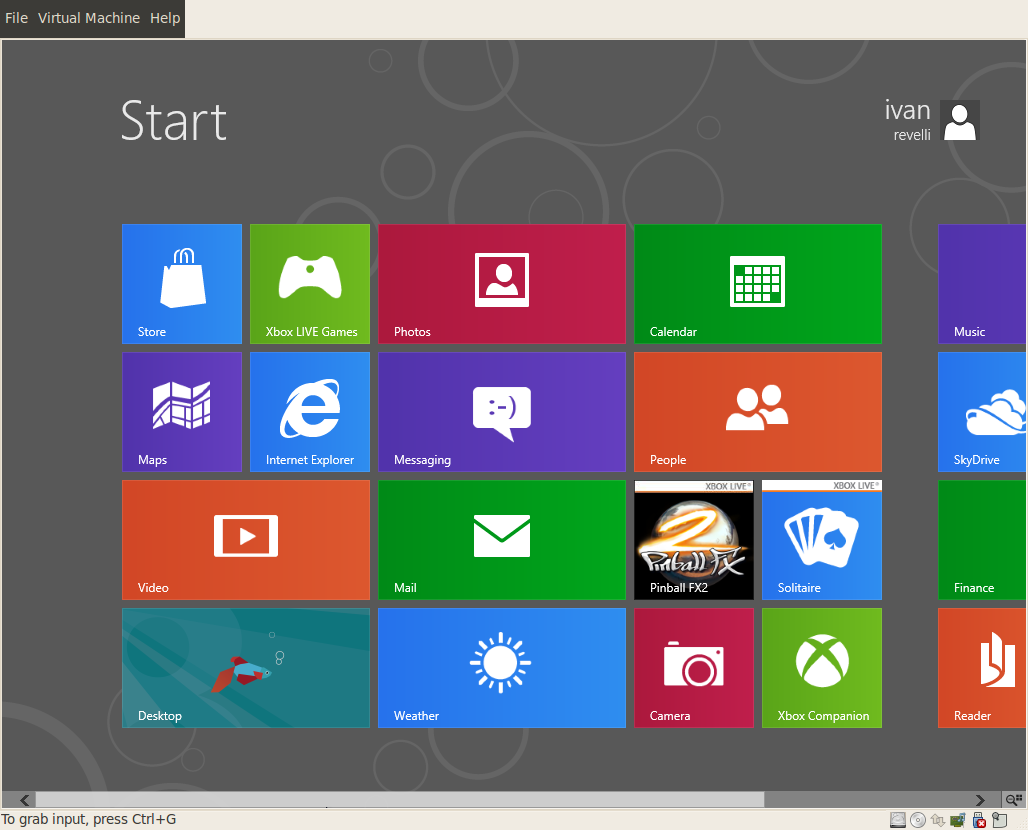Open the Weather tile
Screen dimensions: 1028x830
click(x=502, y=667)
